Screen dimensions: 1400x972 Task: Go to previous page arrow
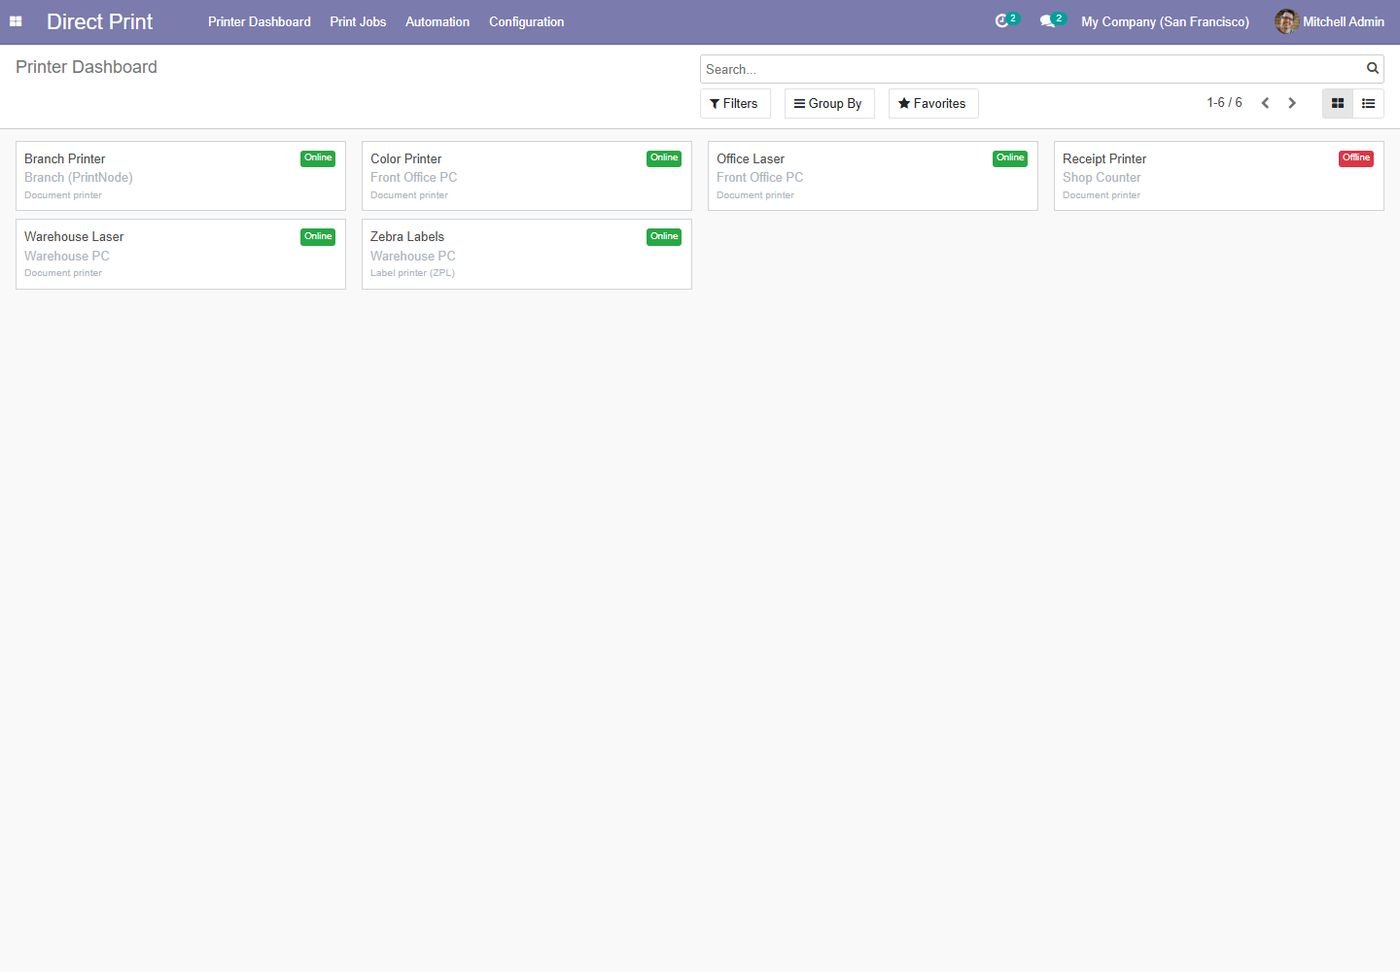(1265, 103)
